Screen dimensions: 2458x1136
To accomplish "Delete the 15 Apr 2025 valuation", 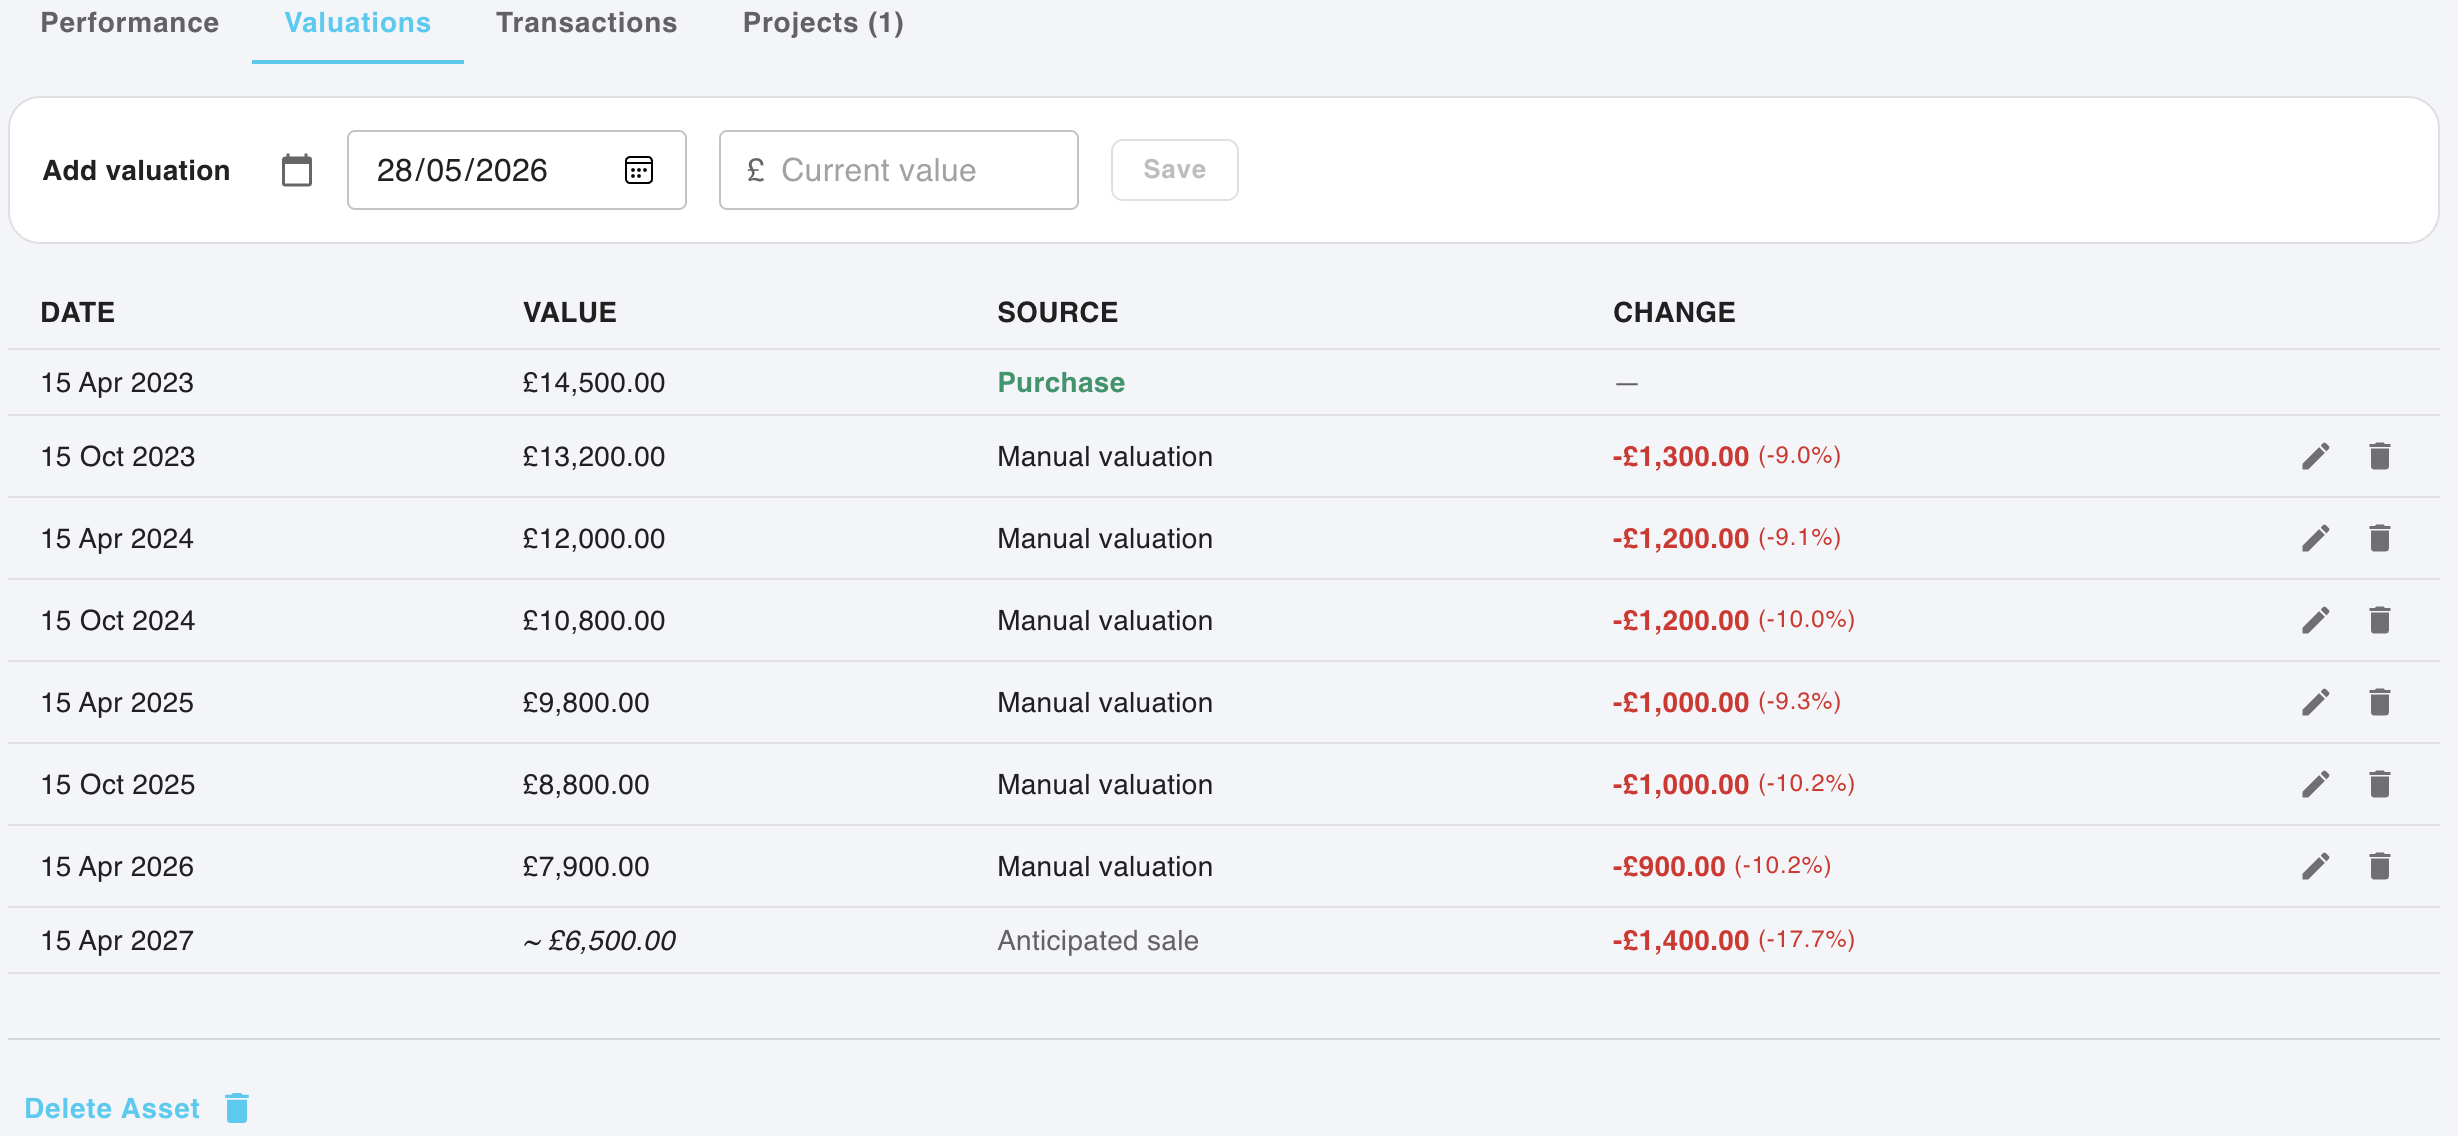I will 2380,703.
